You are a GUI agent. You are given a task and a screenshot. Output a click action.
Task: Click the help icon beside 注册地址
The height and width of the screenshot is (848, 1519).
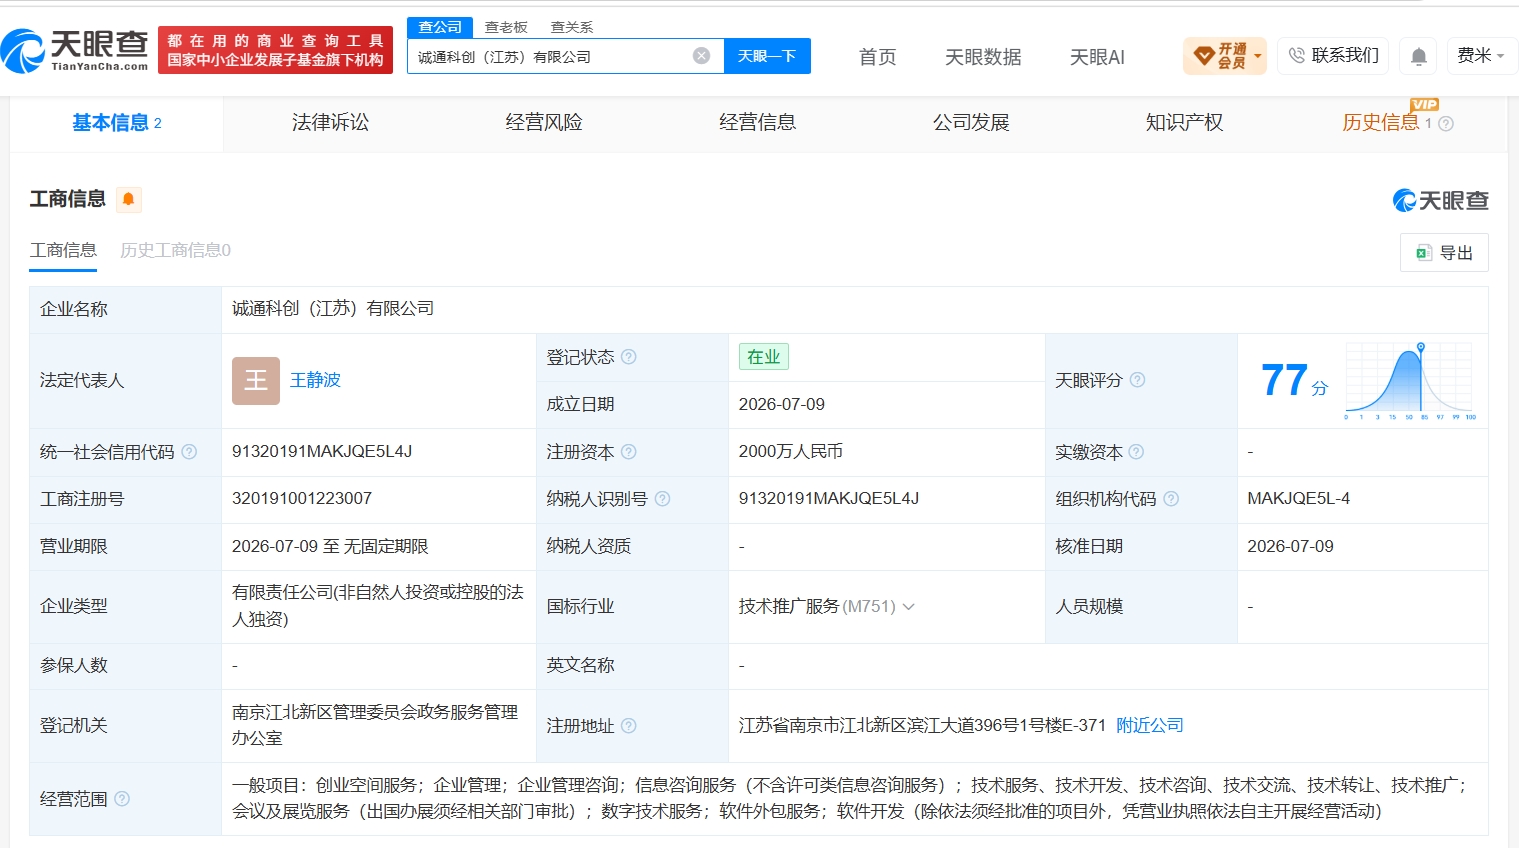pos(629,726)
